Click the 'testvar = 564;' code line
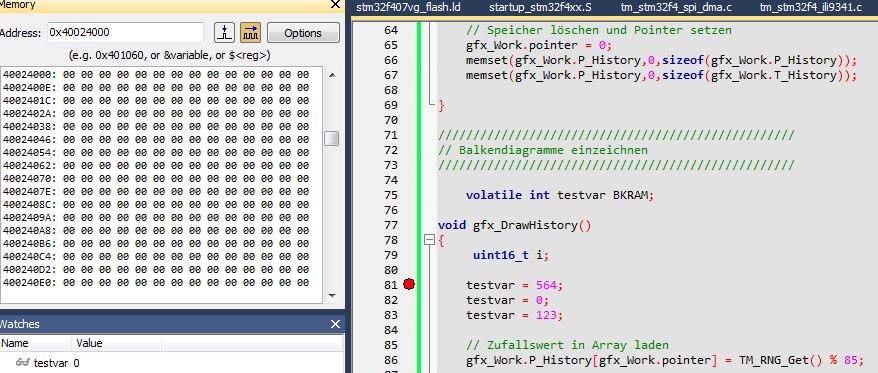The height and width of the screenshot is (373, 878). [x=514, y=285]
